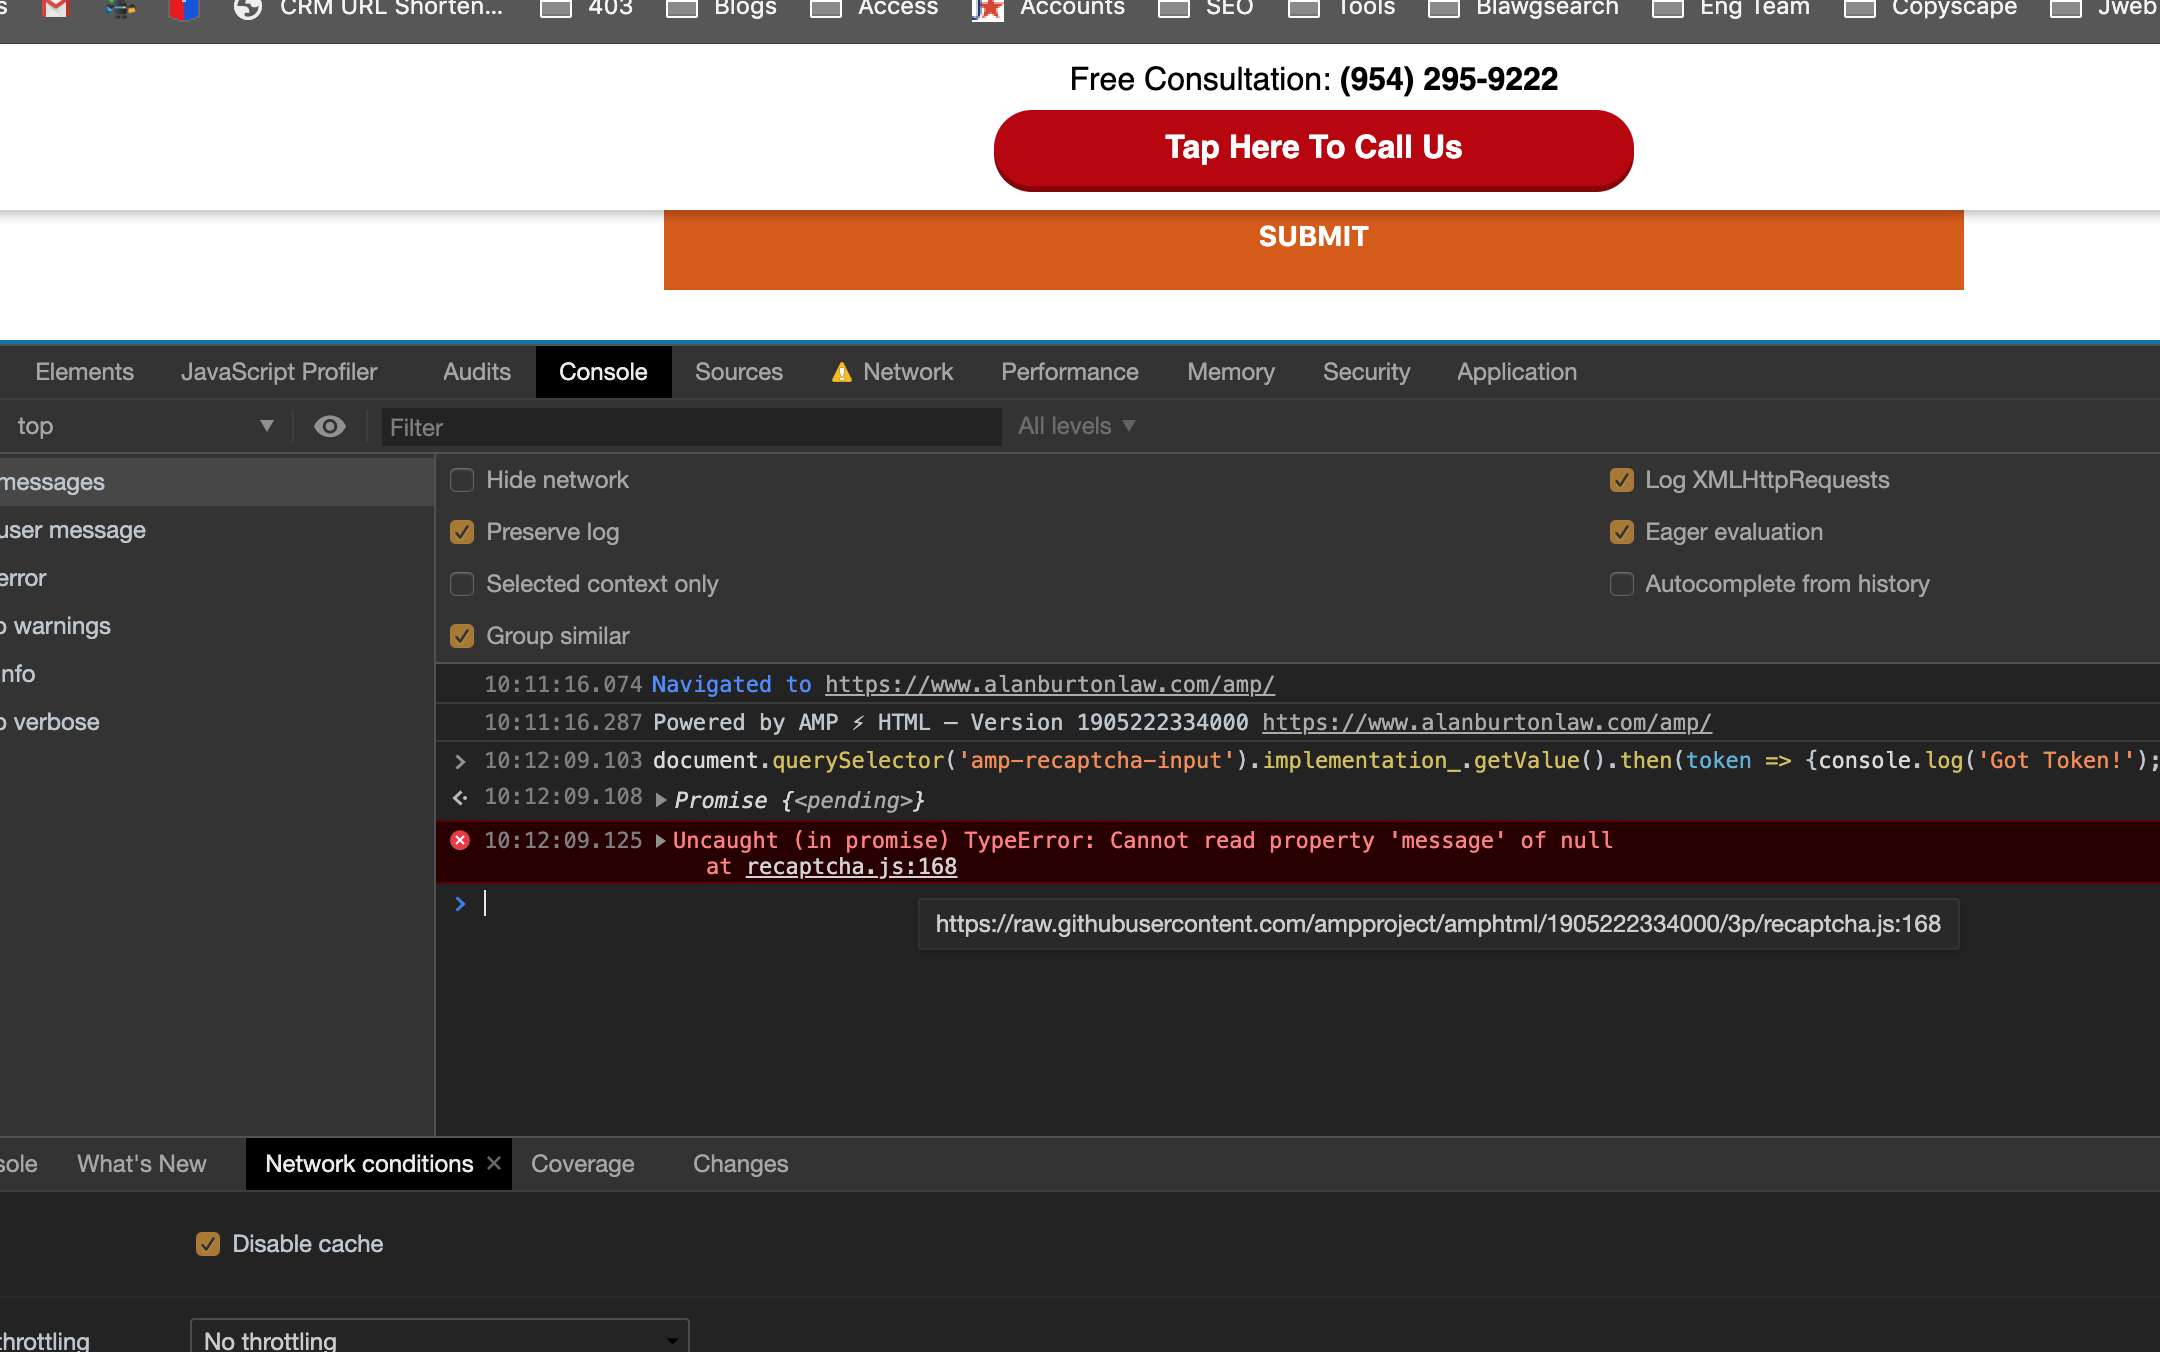Click the red error icon in console
This screenshot has width=2160, height=1352.
click(x=460, y=840)
